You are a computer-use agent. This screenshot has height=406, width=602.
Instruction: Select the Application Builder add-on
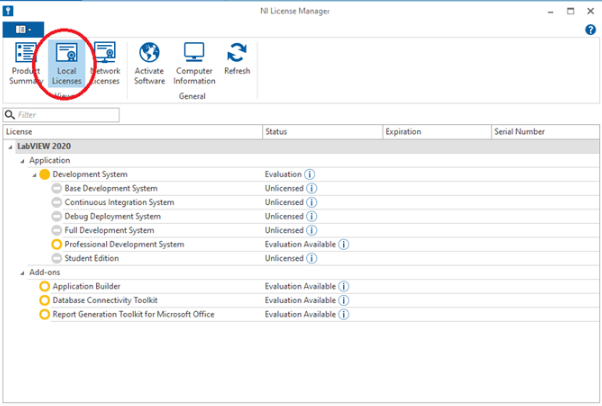(x=86, y=287)
